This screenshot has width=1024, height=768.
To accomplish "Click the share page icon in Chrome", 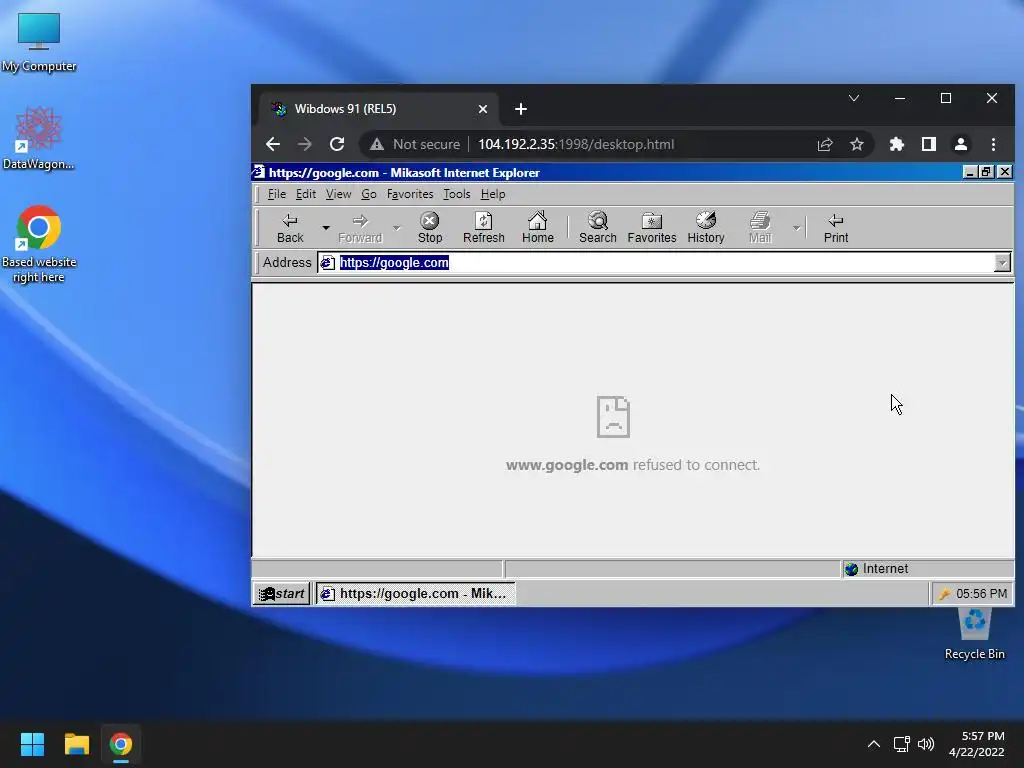I will 825,144.
